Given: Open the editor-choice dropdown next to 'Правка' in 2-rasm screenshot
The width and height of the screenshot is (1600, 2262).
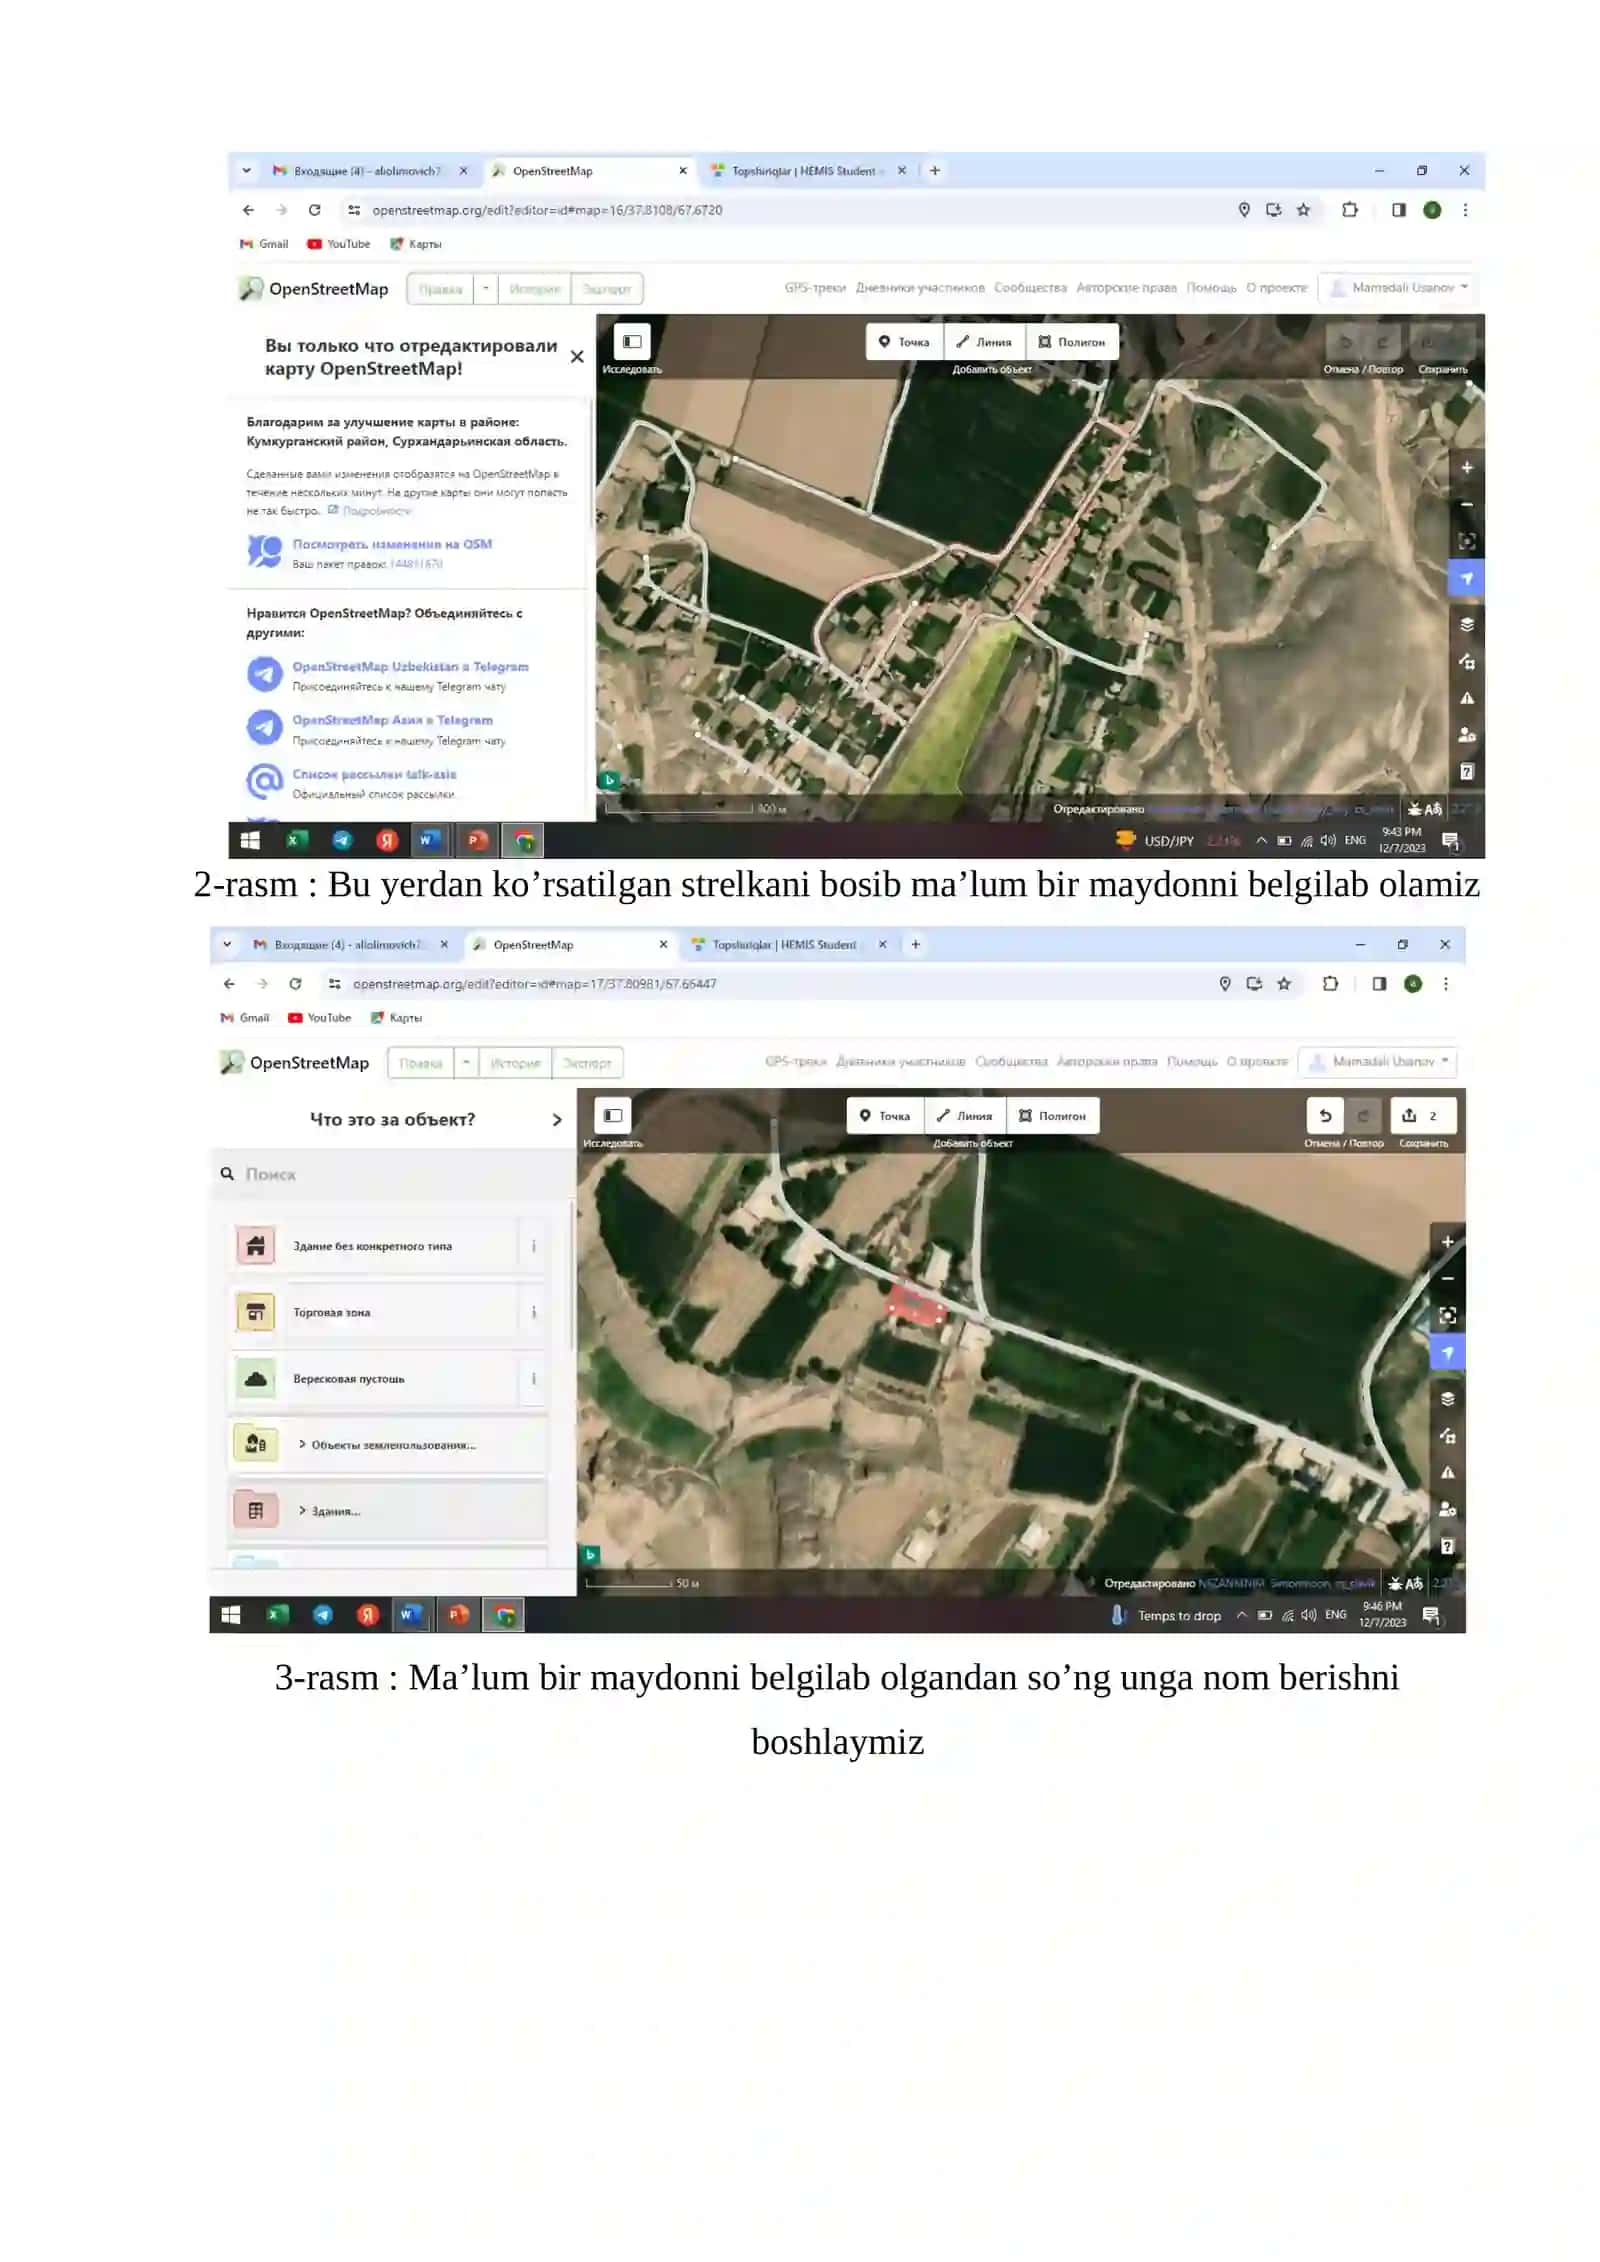Looking at the screenshot, I should pyautogui.click(x=486, y=289).
